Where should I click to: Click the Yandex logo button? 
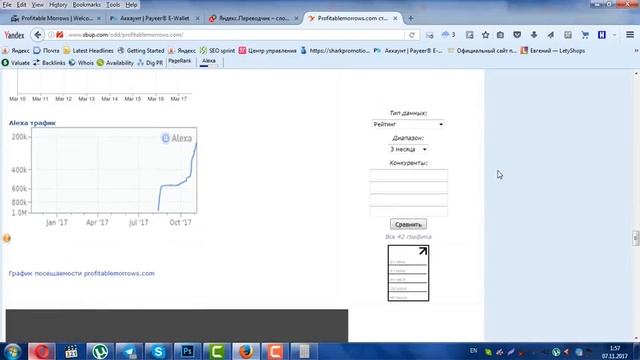click(14, 35)
